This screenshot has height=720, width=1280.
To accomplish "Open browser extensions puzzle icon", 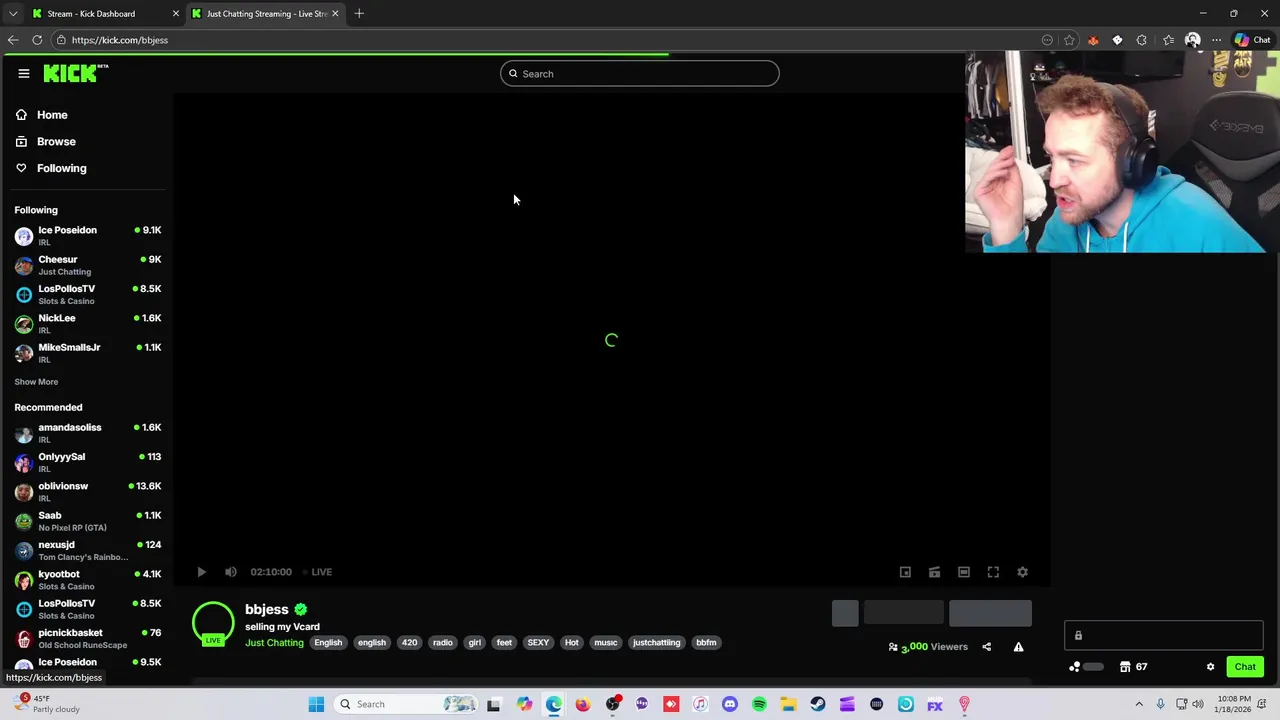I will pyautogui.click(x=1142, y=40).
